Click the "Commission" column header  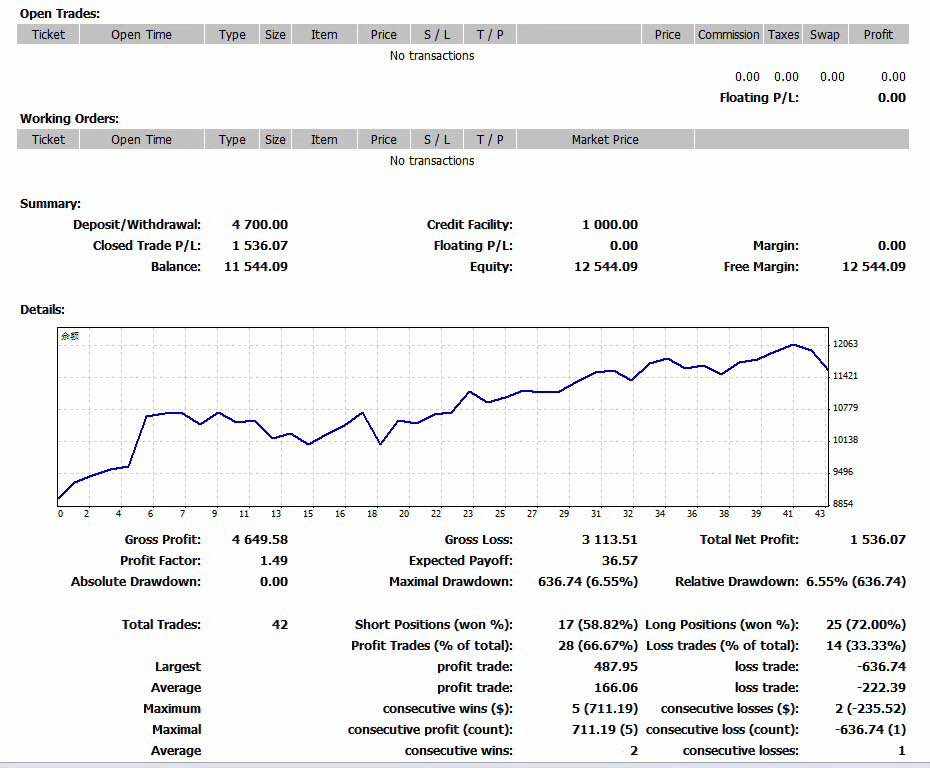728,34
